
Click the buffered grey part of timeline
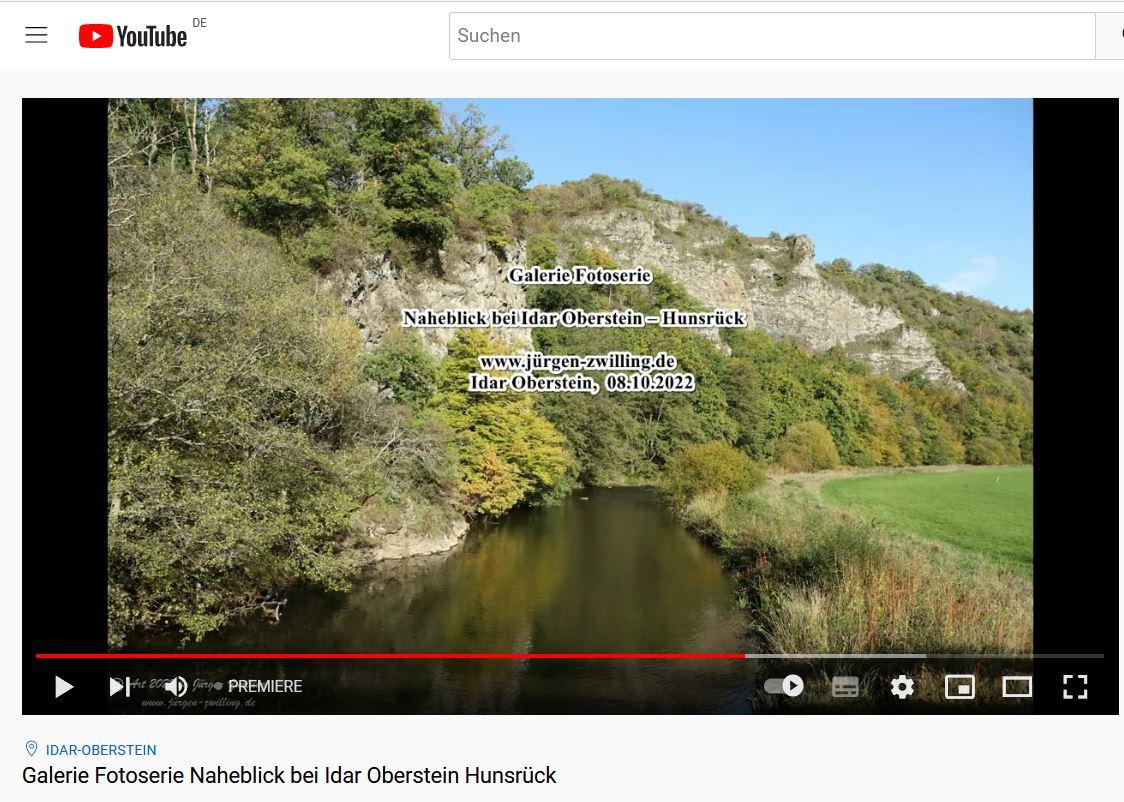click(x=835, y=656)
